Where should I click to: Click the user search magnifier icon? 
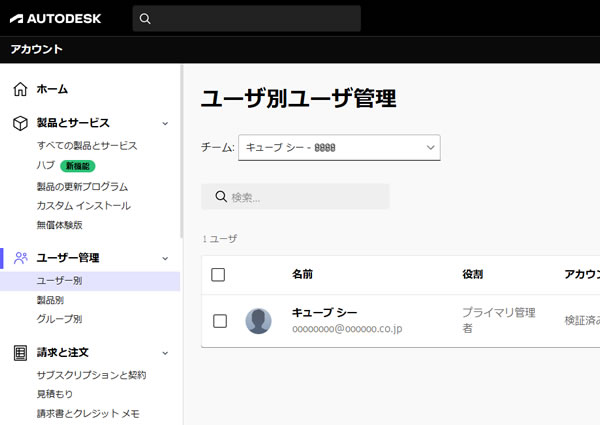[x=221, y=197]
